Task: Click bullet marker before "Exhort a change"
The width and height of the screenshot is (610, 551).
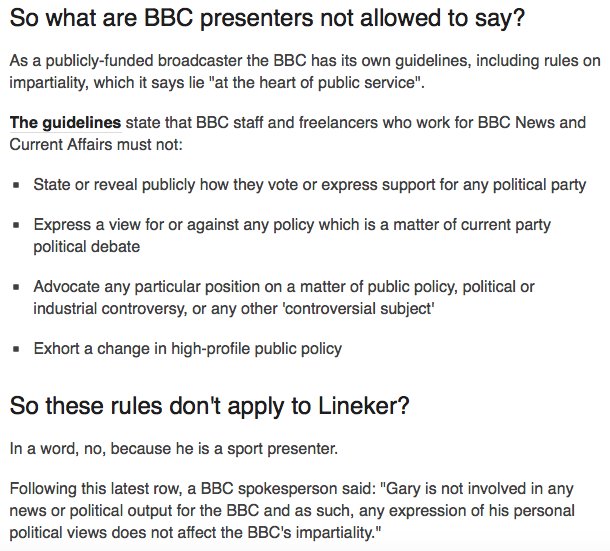Action: click(x=16, y=349)
